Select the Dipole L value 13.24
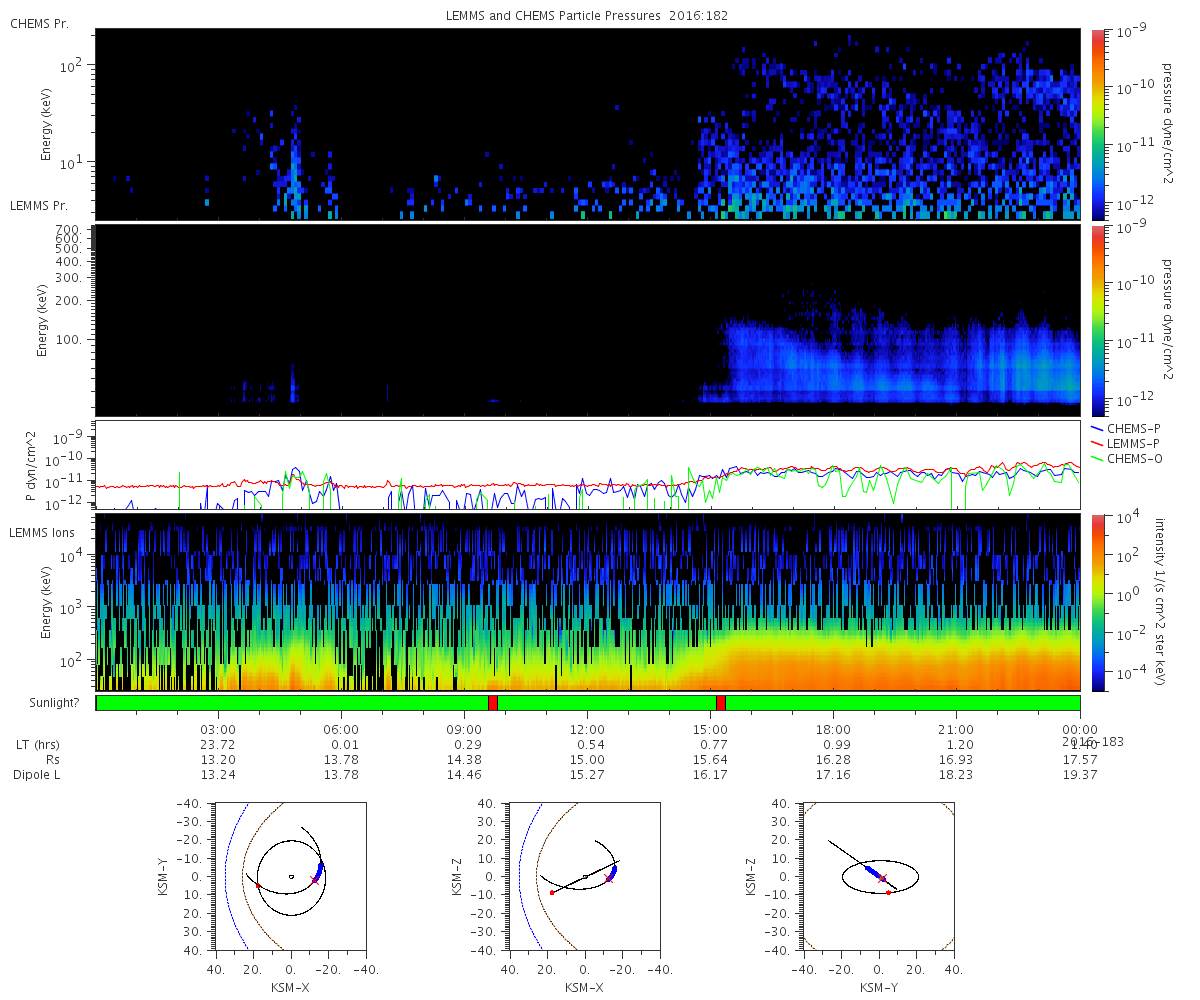1200x1000 pixels. (x=218, y=775)
